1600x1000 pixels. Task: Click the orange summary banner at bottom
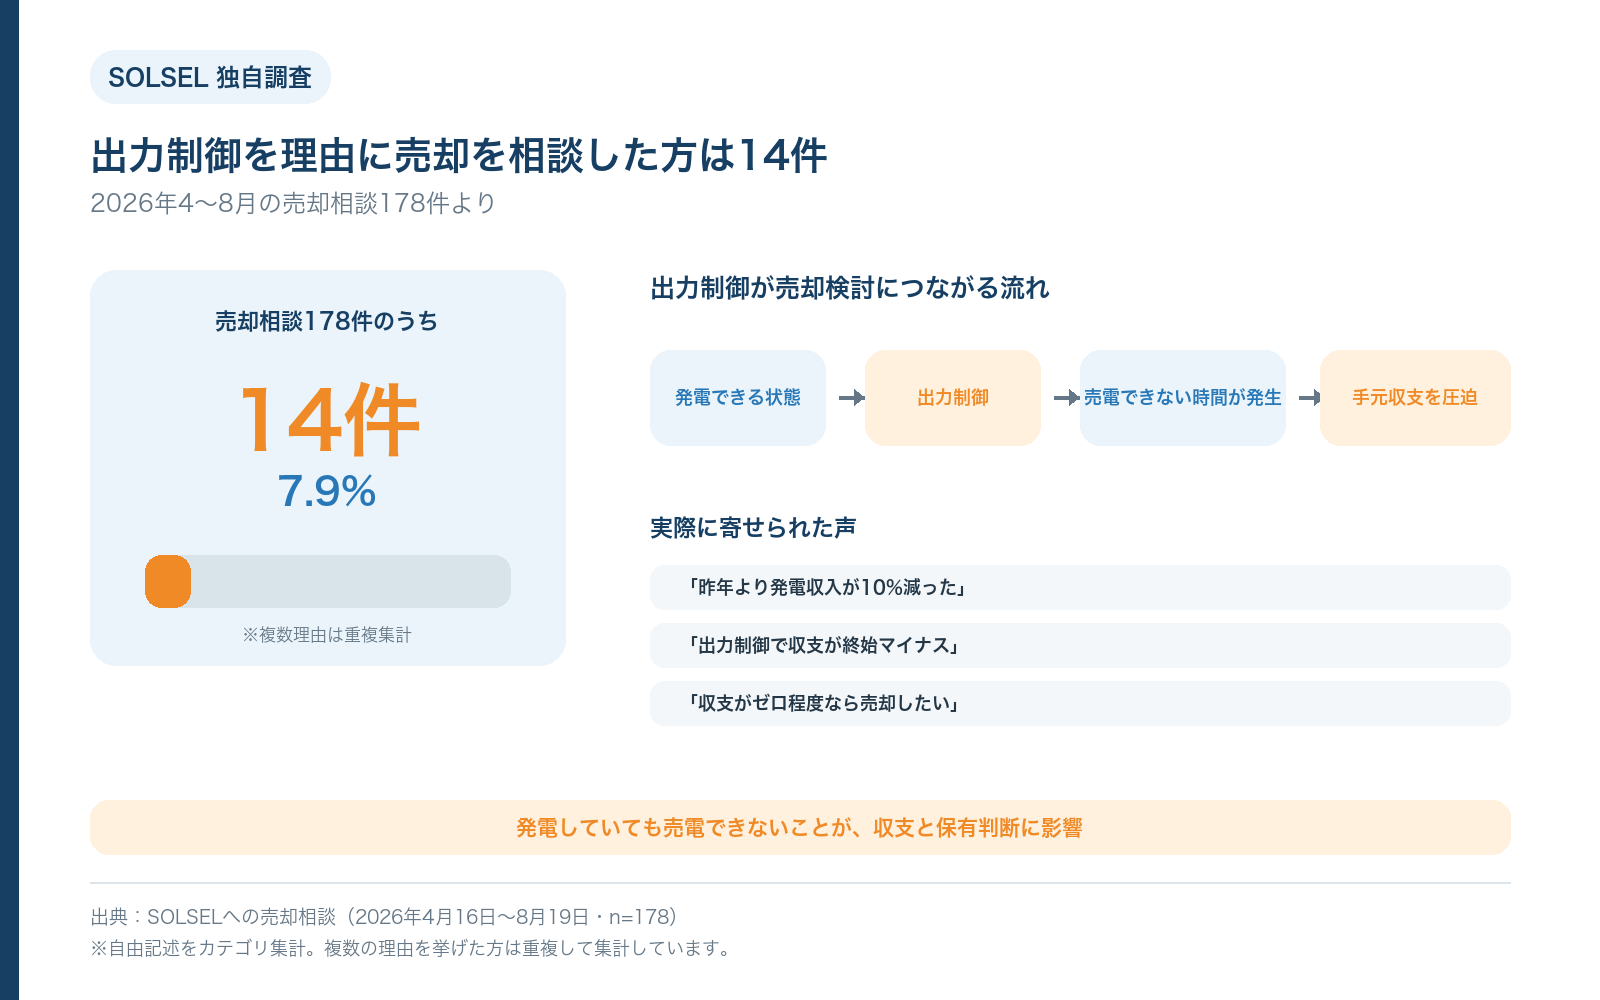point(800,827)
